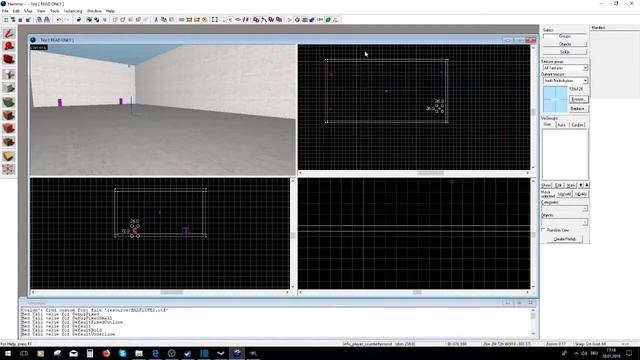
Task: Open the Map menu
Action: tap(28, 11)
